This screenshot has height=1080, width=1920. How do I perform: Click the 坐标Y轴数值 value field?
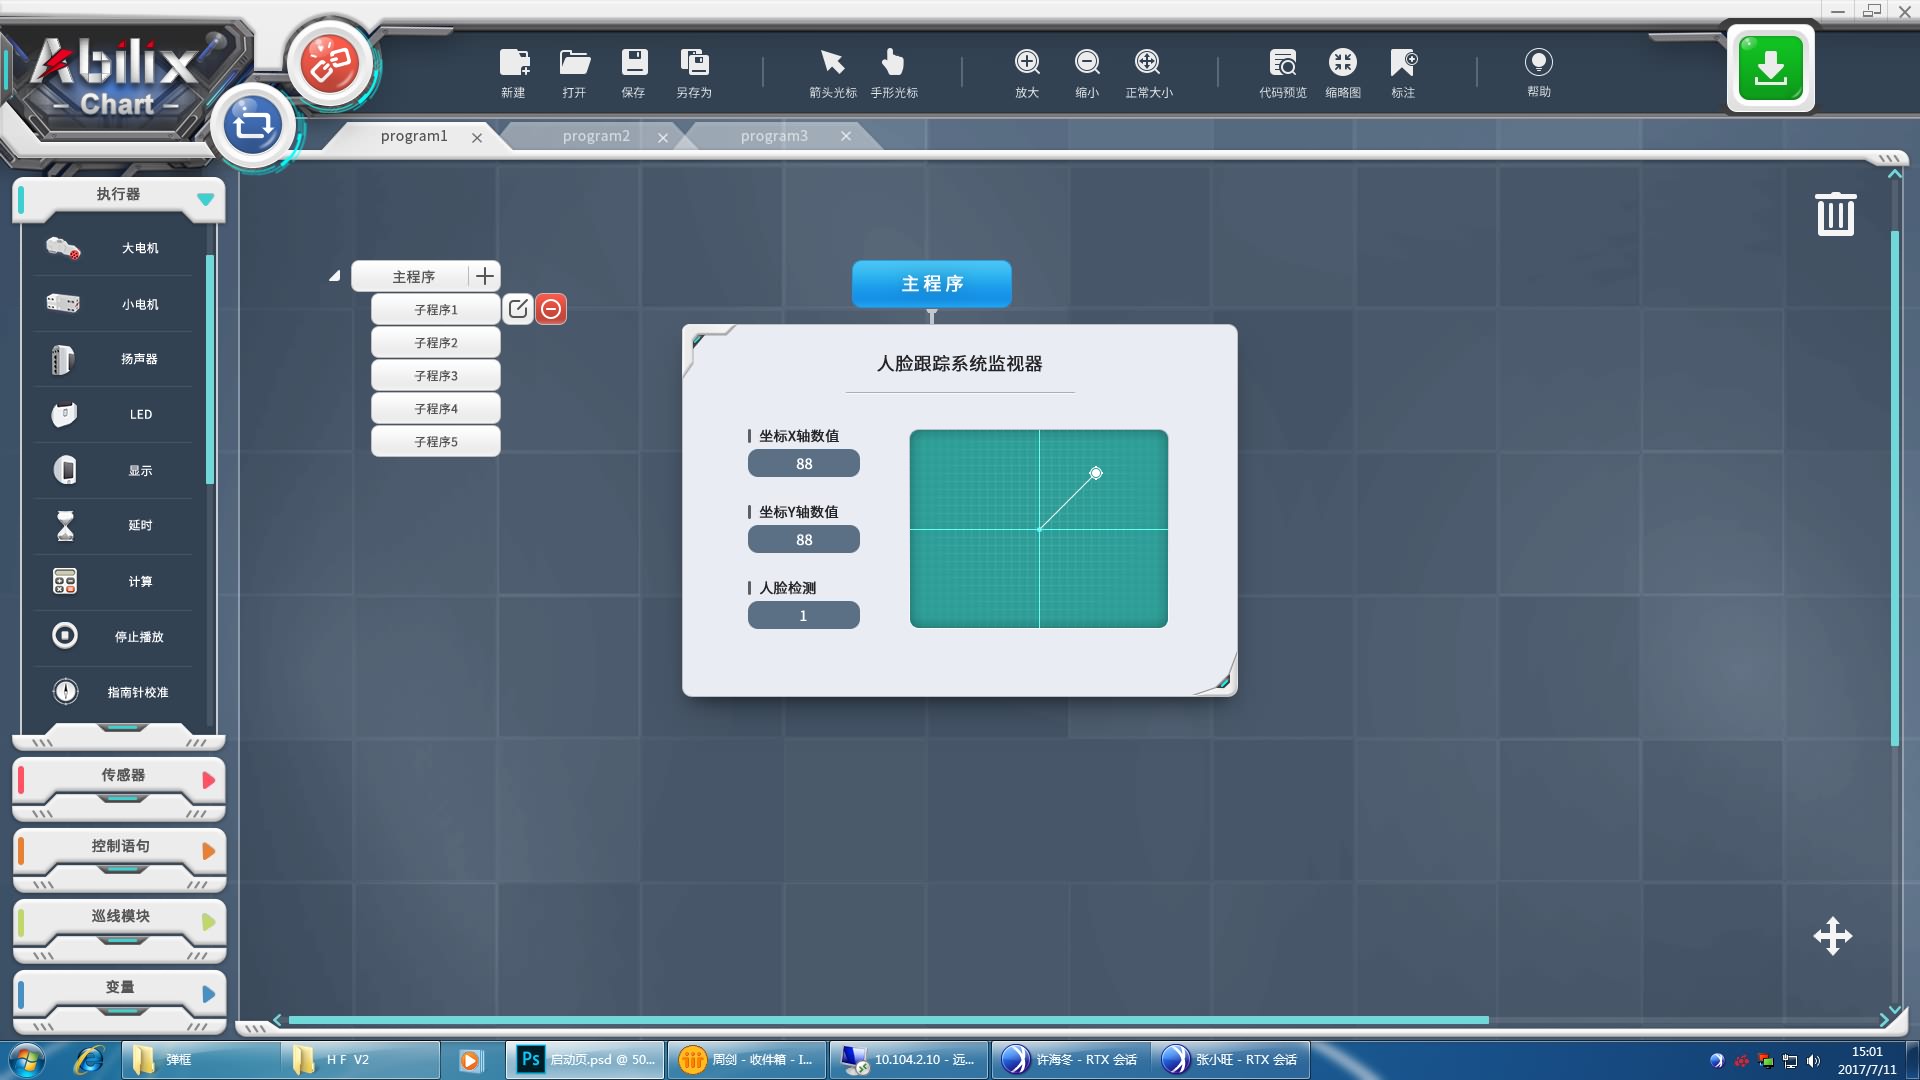804,539
